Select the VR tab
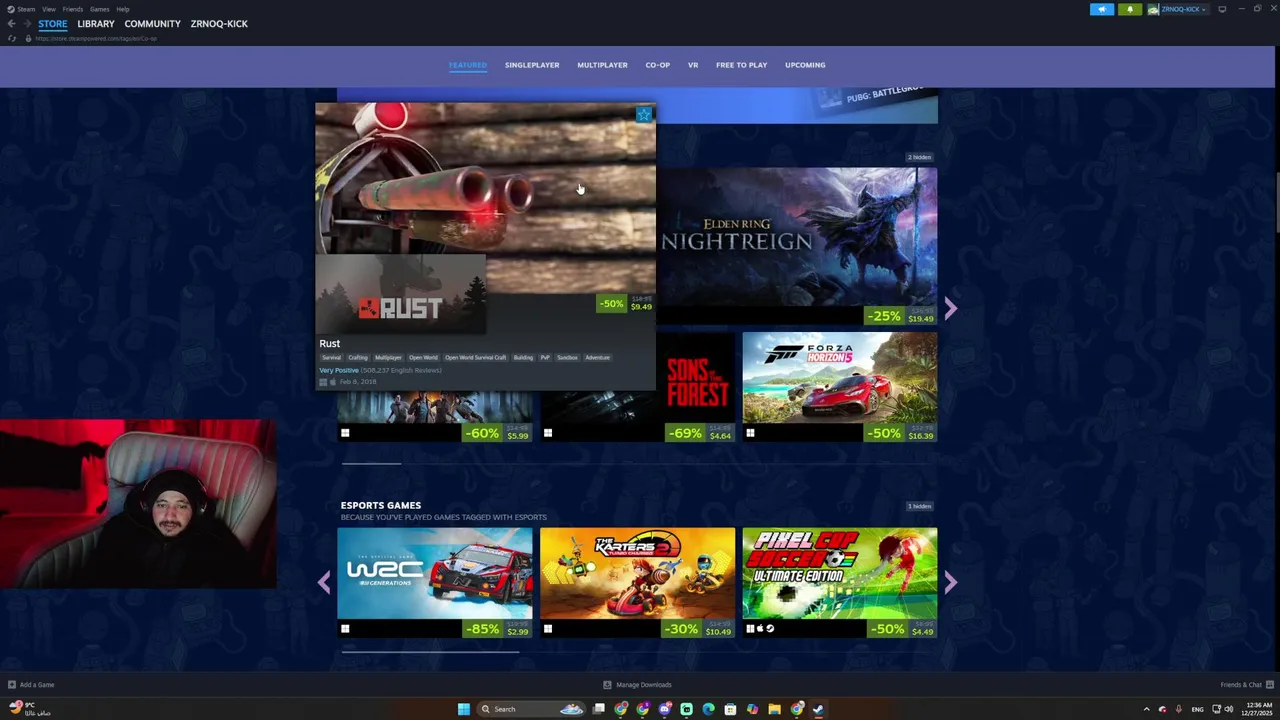 coord(693,65)
